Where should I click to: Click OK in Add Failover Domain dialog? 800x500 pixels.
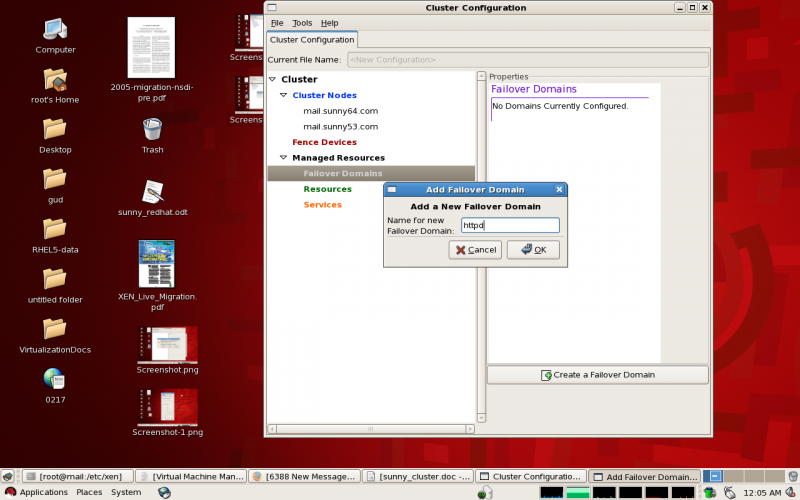(533, 249)
